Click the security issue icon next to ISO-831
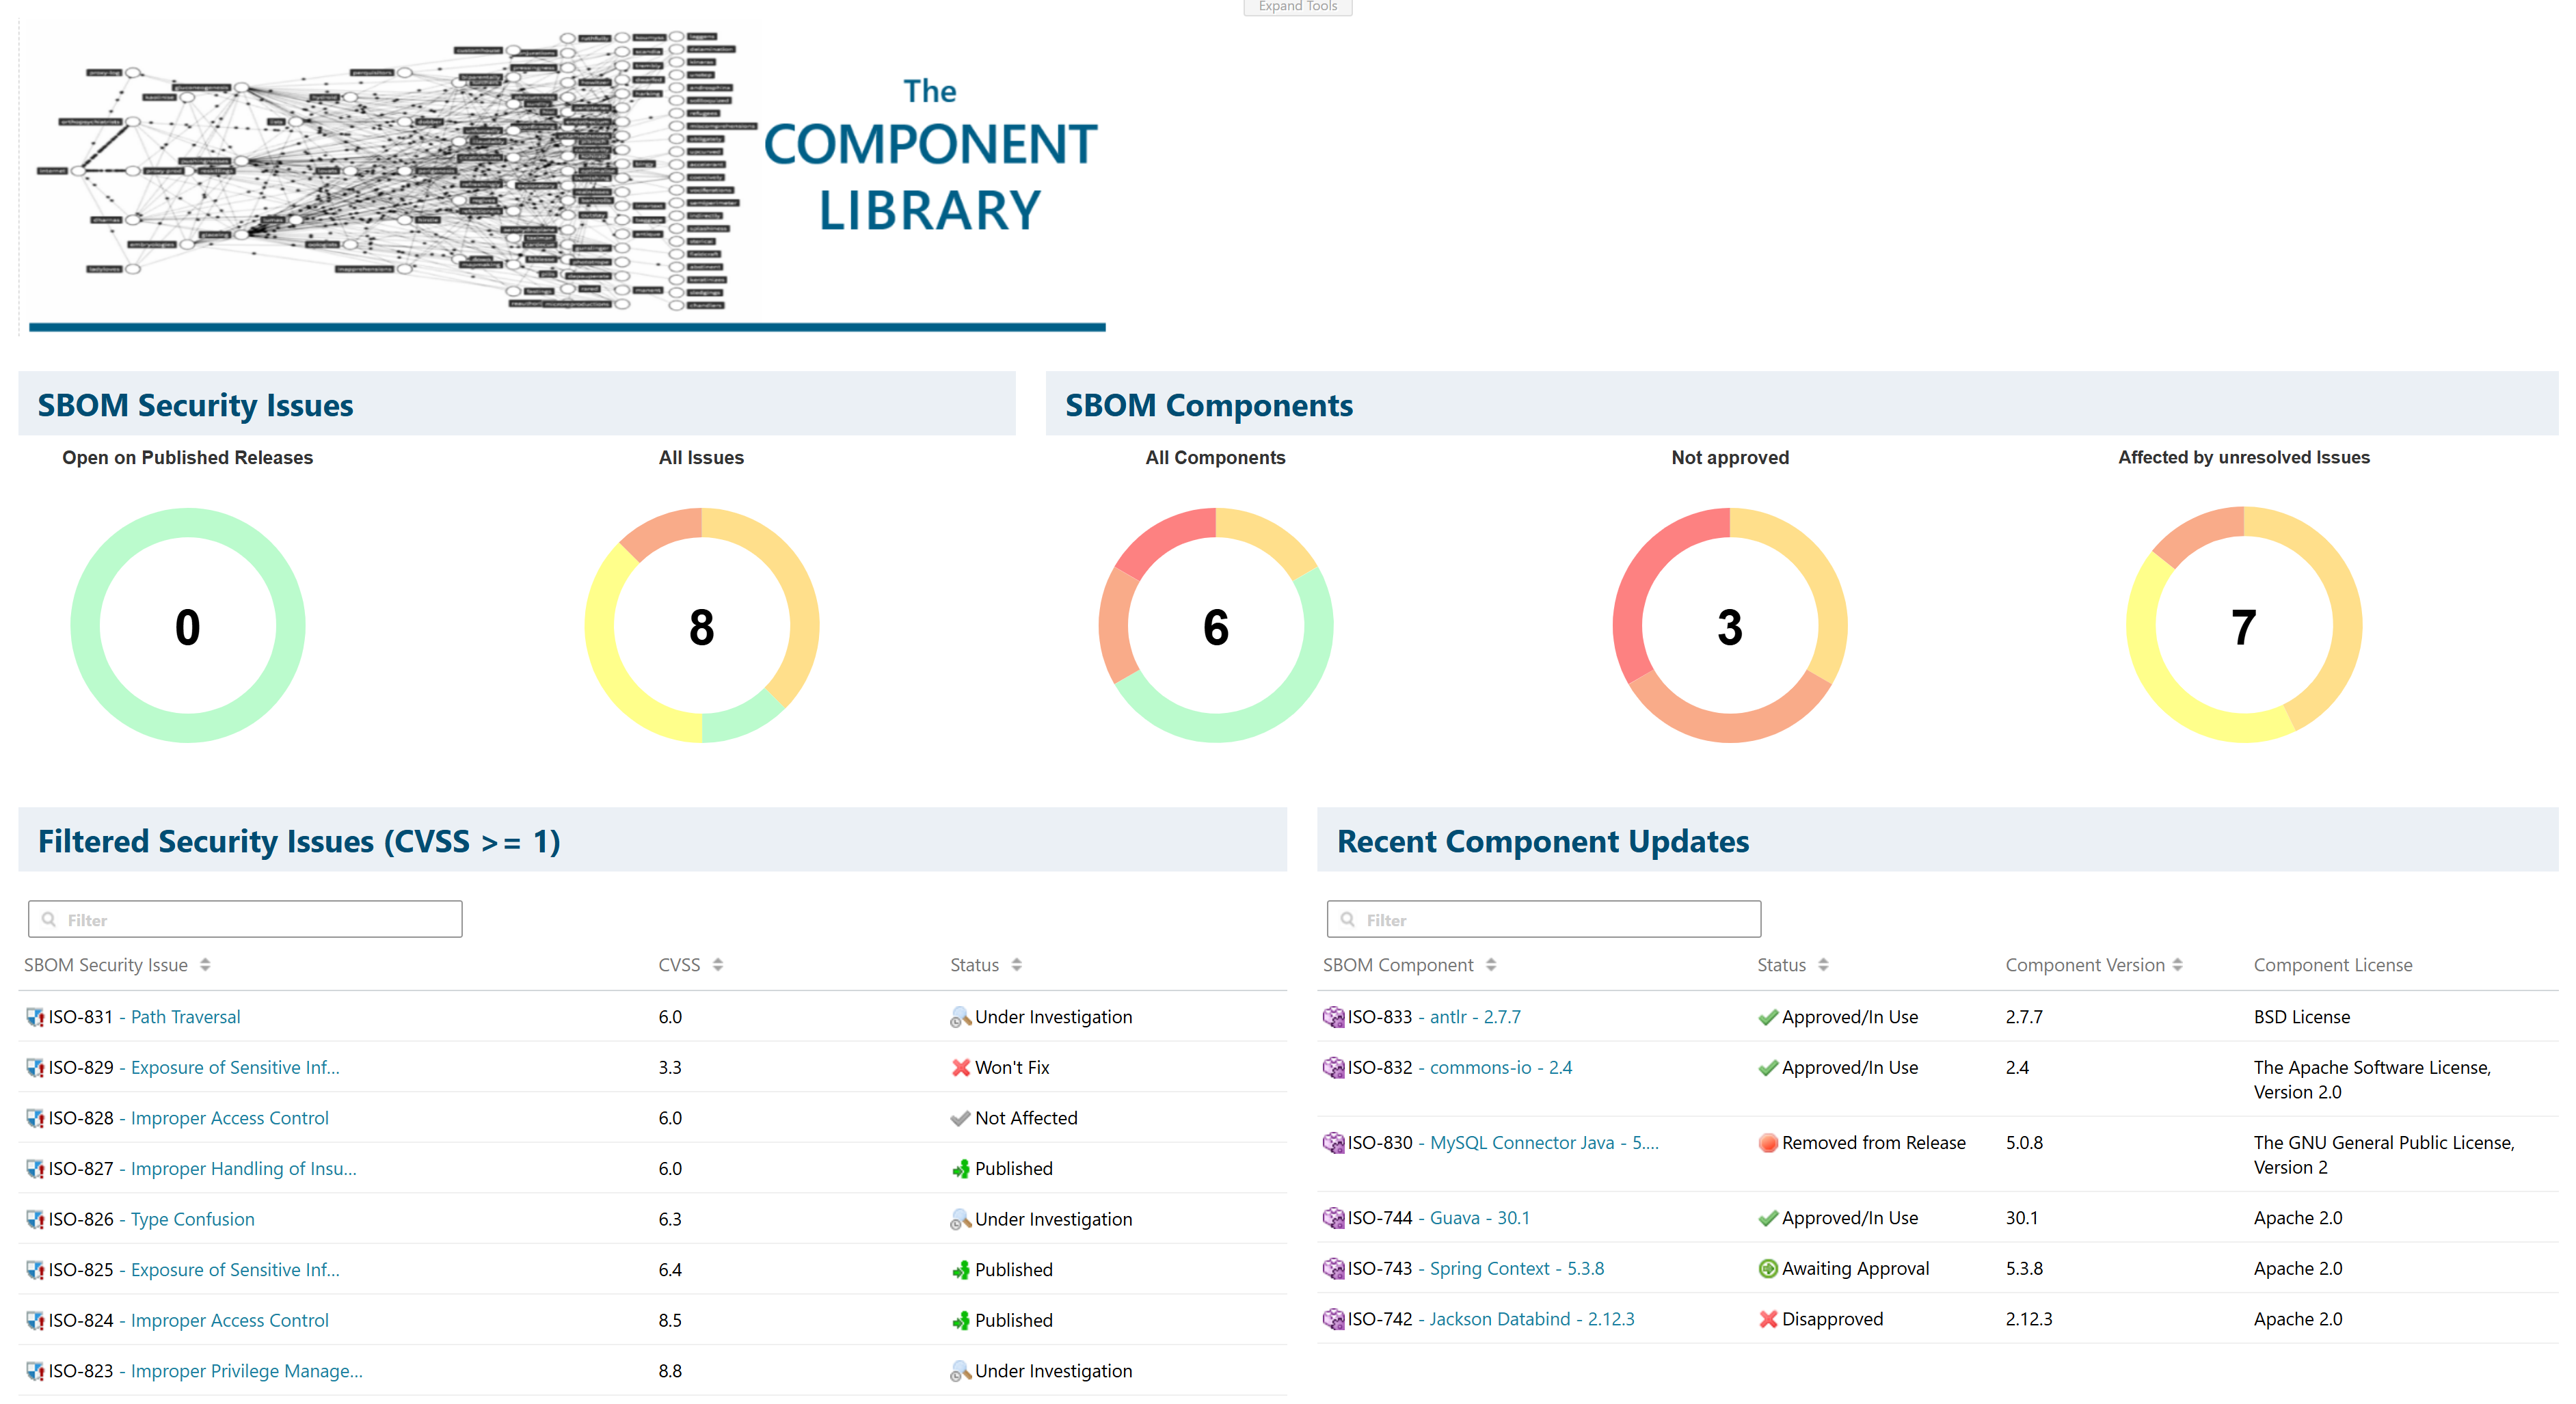Viewport: 2576px width, 1404px height. [35, 1017]
